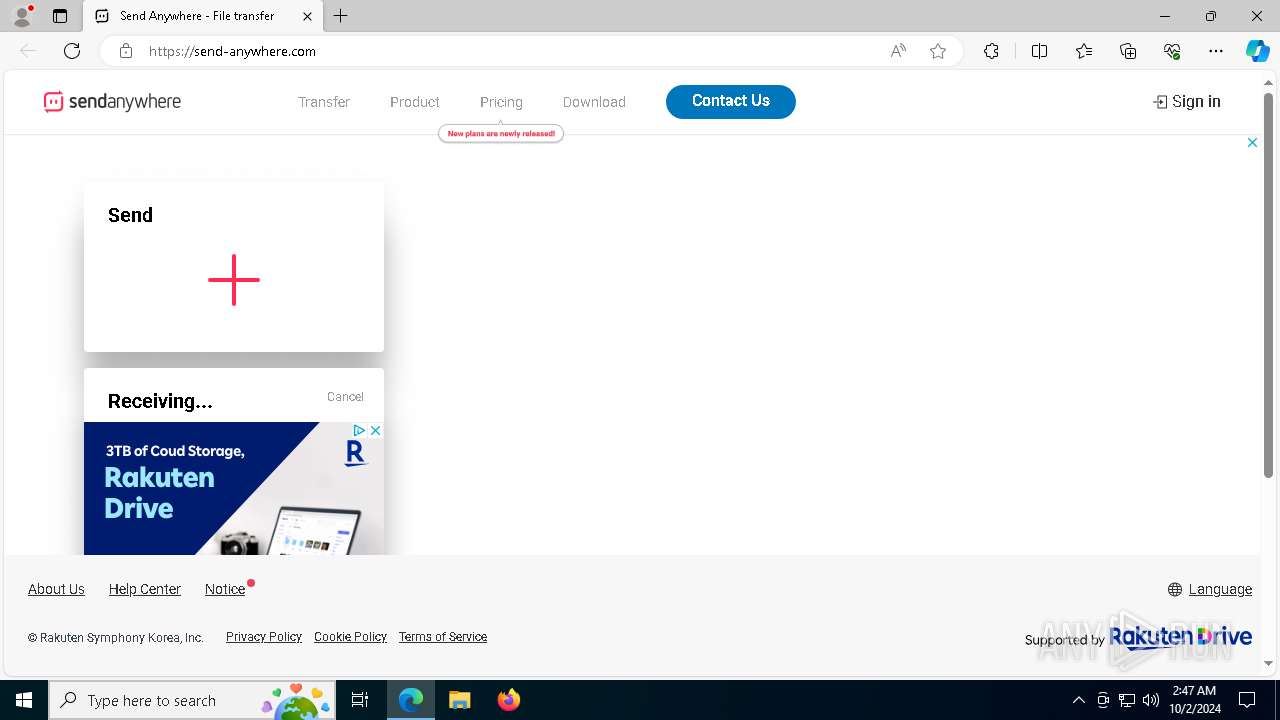View site information lock icon
This screenshot has width=1280, height=720.
tap(126, 51)
